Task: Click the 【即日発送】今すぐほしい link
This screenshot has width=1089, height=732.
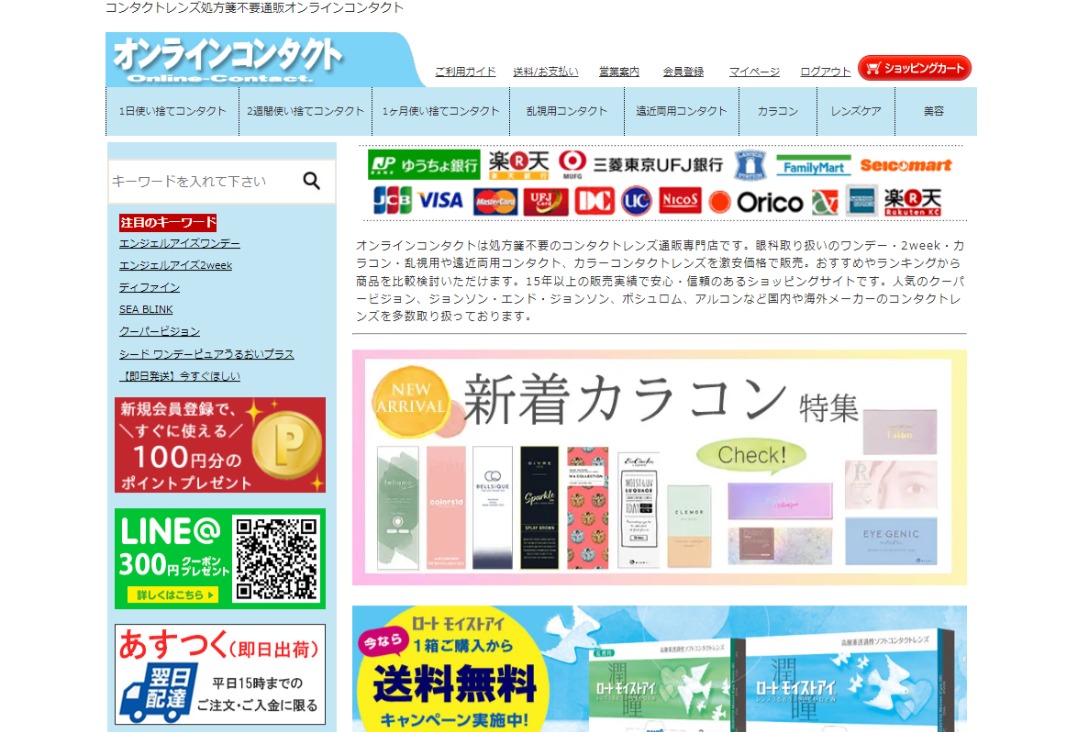Action: (179, 376)
